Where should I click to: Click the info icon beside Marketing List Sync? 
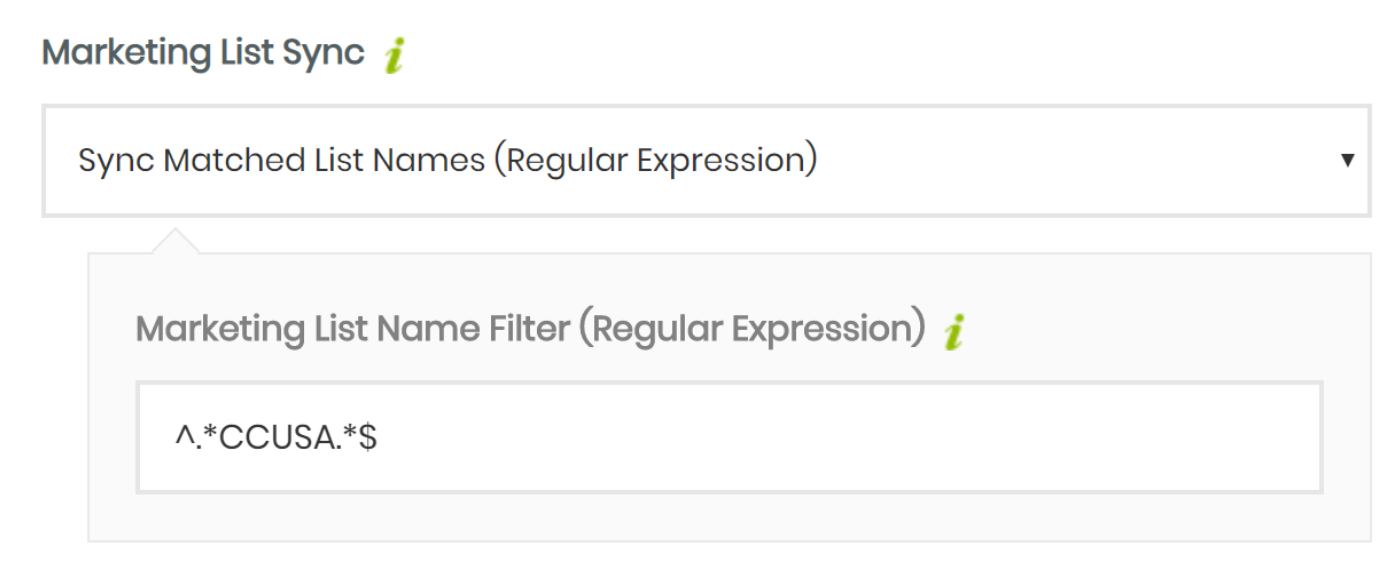click(395, 55)
